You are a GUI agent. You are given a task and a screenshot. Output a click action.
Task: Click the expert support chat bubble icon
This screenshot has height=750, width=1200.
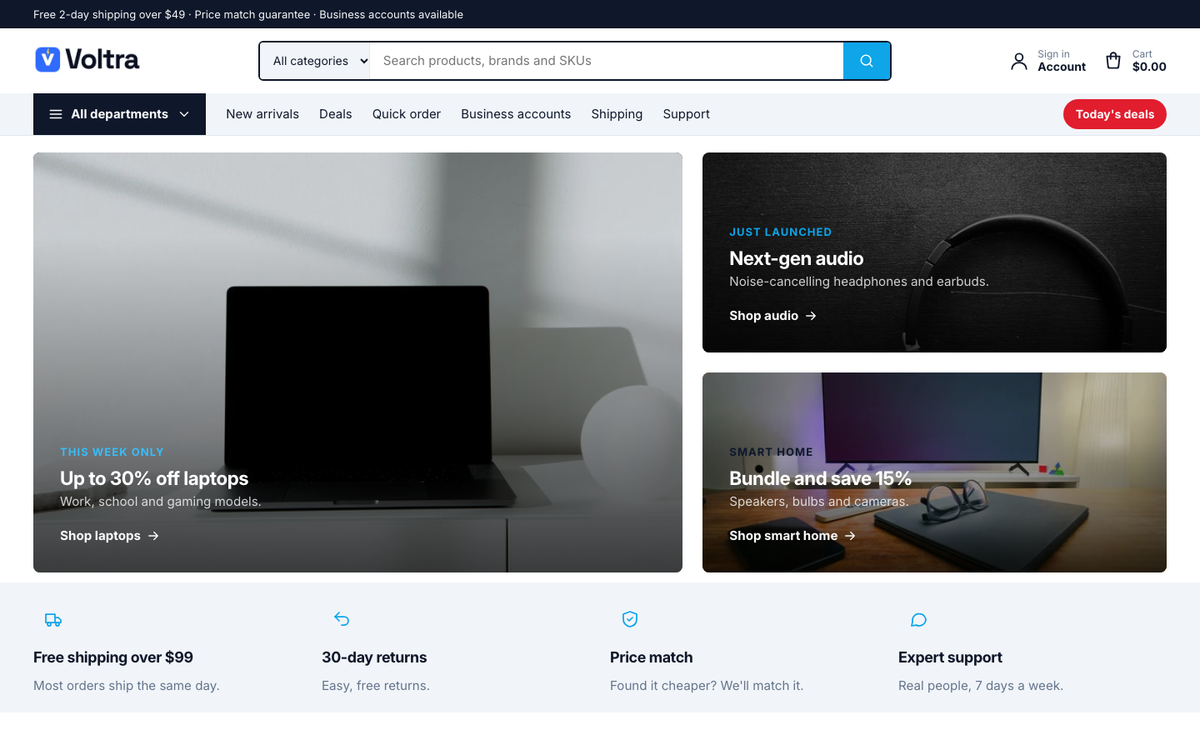tap(918, 620)
